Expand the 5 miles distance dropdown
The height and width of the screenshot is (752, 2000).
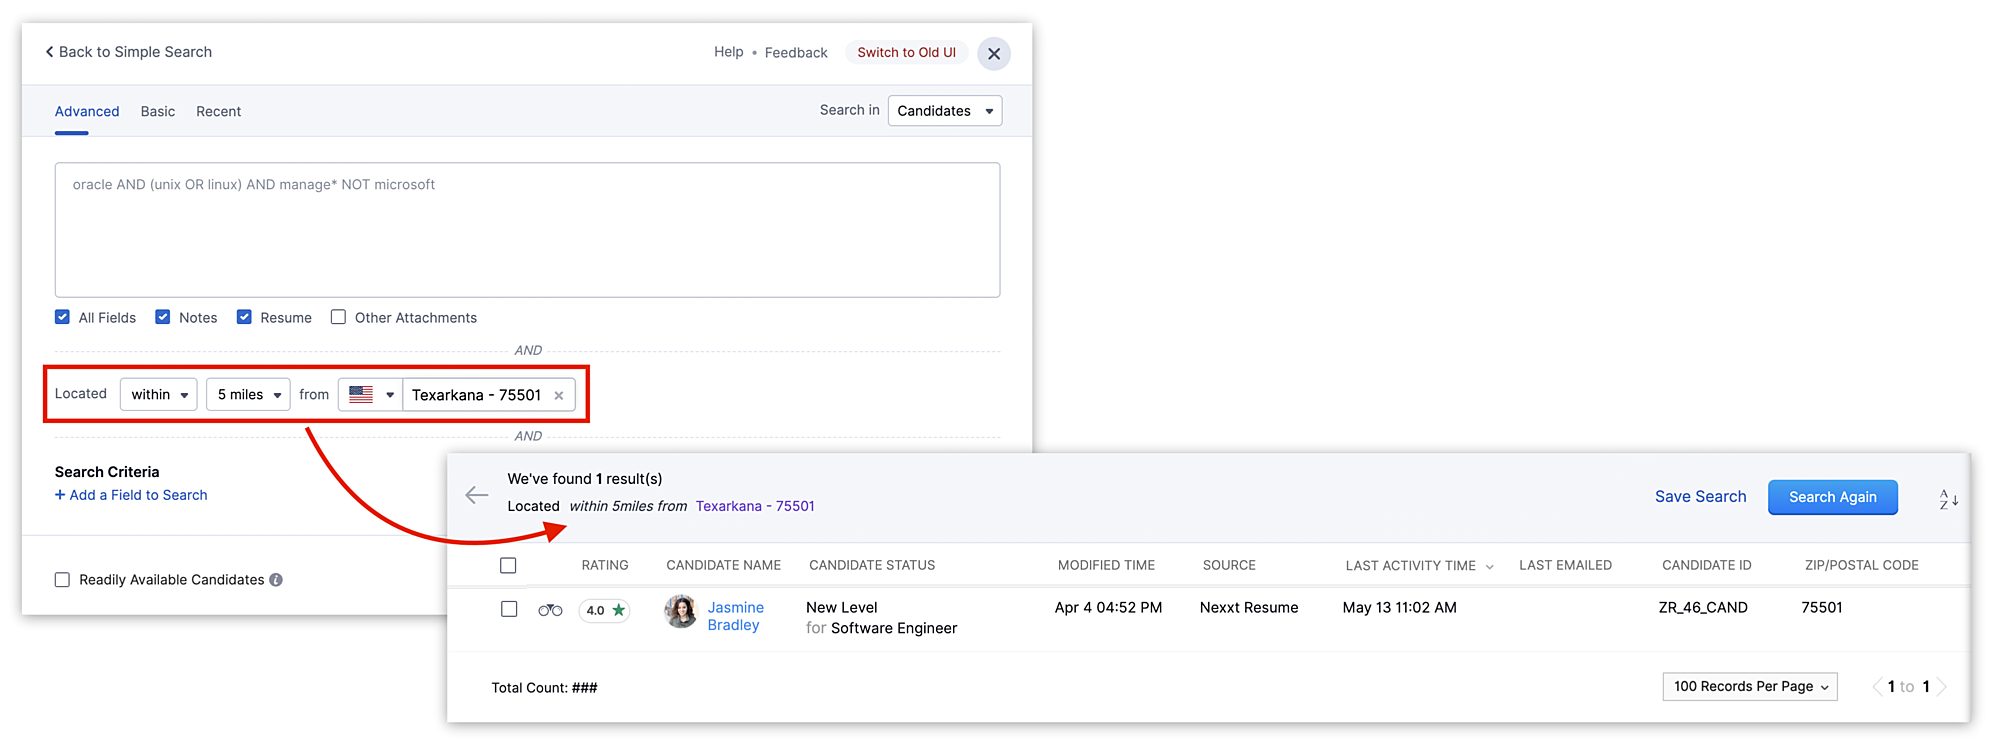tap(248, 395)
